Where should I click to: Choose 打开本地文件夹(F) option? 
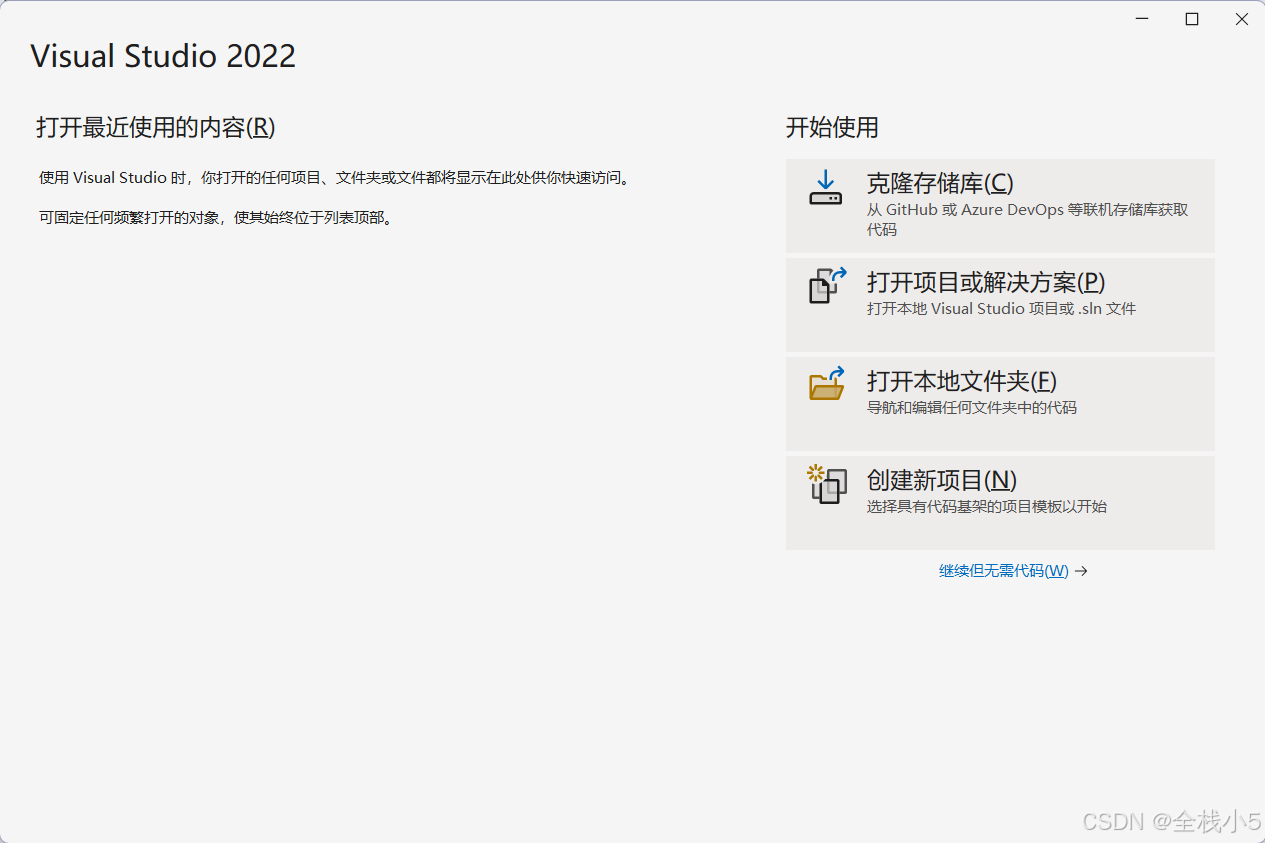pos(1000,404)
